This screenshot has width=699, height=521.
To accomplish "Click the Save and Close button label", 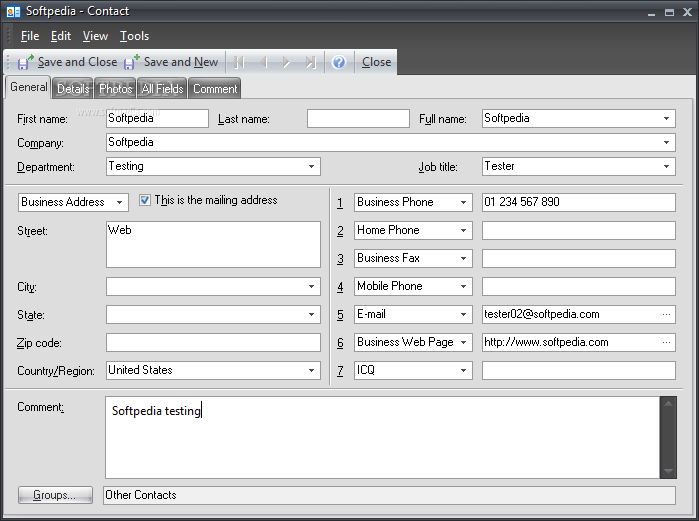I will 78,62.
